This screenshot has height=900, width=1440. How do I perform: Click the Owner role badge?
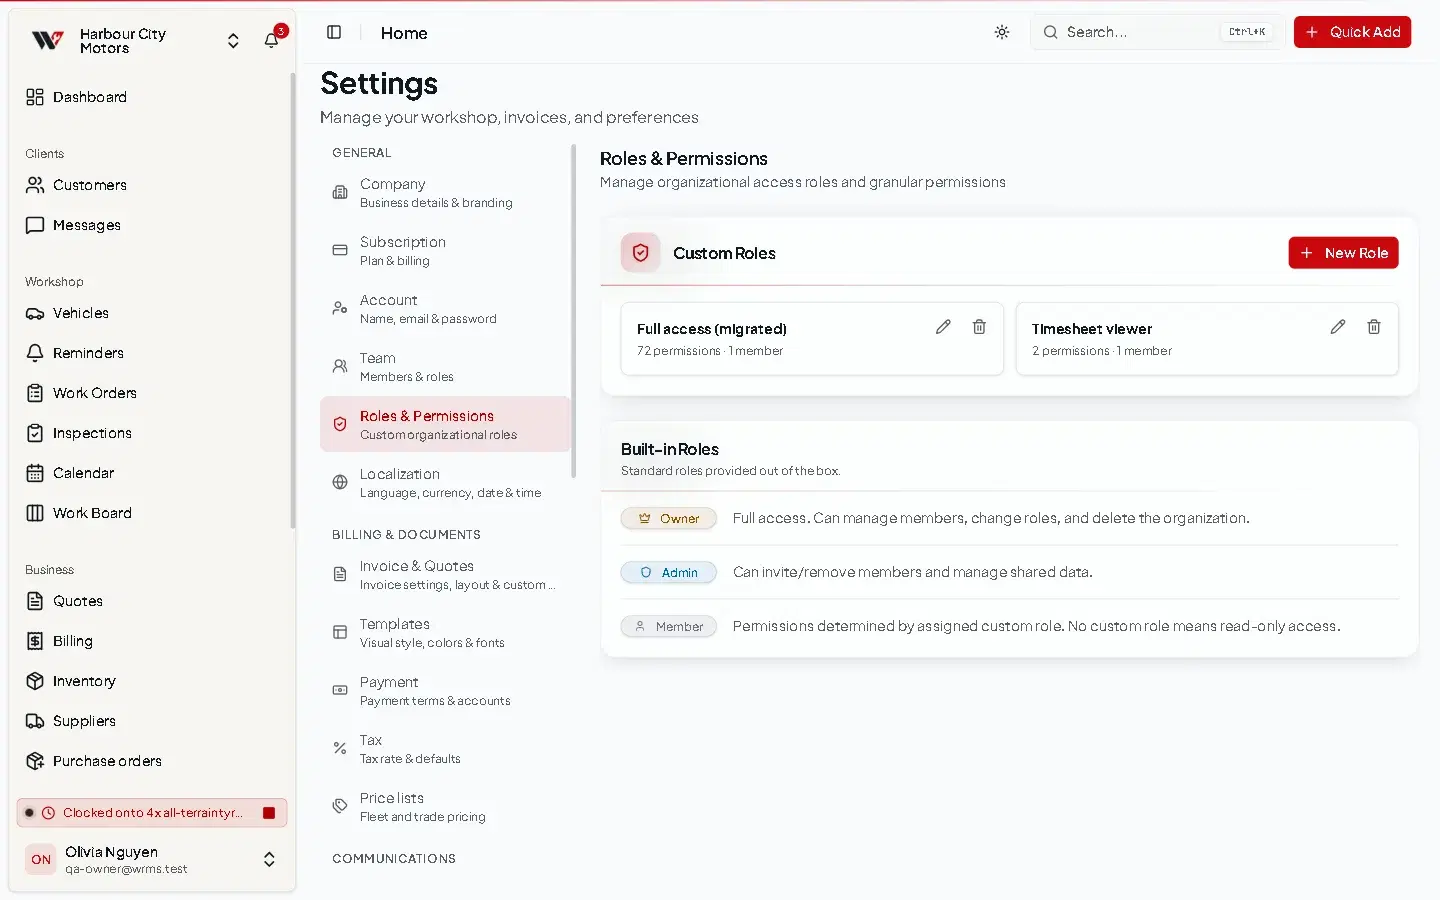[x=669, y=518]
